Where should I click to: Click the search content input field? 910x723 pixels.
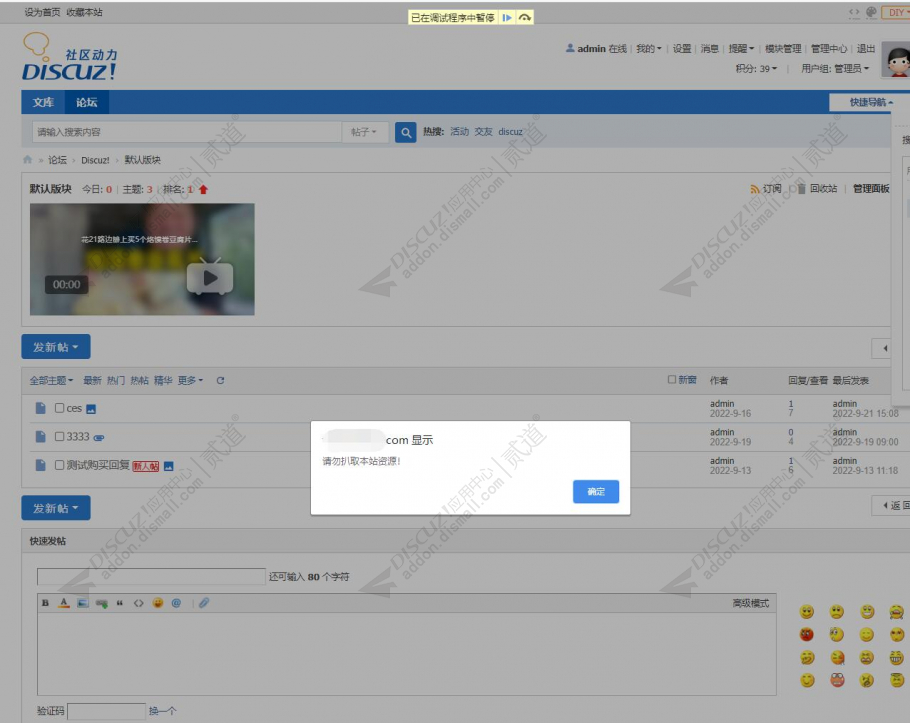click(186, 132)
